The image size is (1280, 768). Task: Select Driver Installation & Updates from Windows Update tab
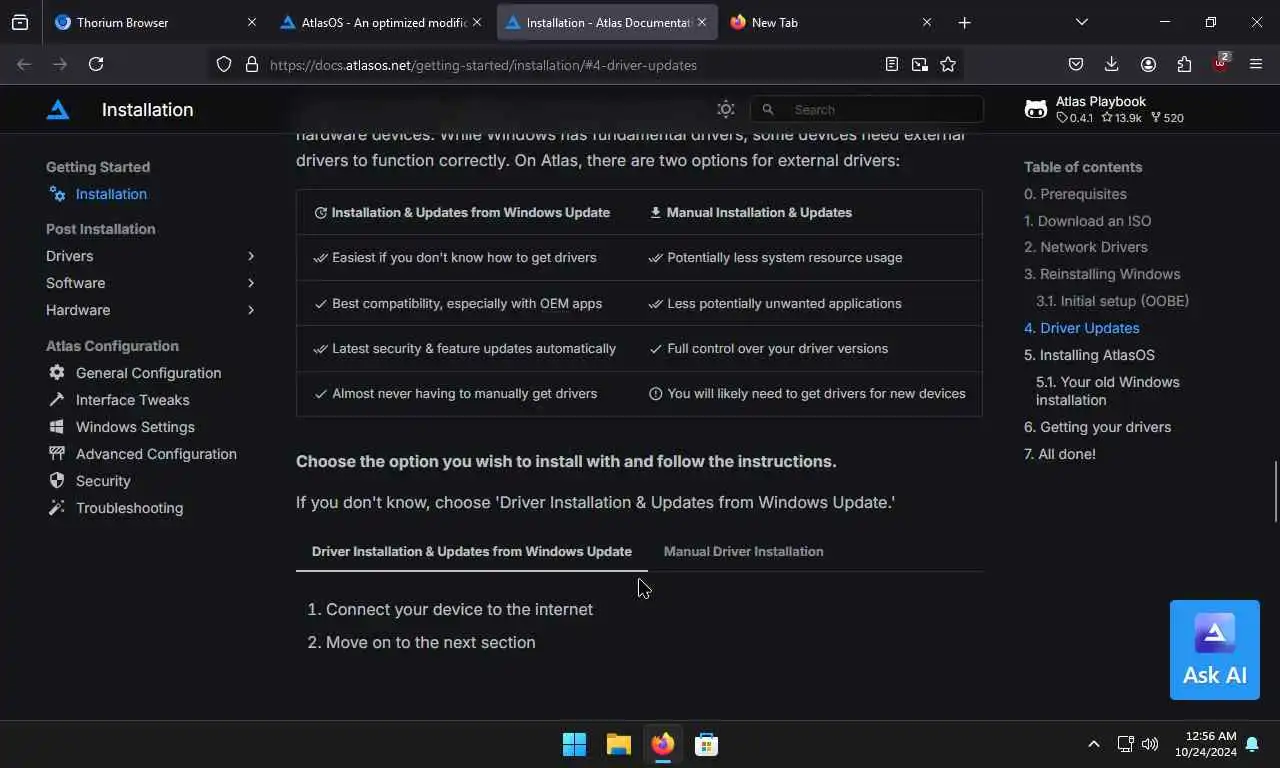tap(472, 551)
